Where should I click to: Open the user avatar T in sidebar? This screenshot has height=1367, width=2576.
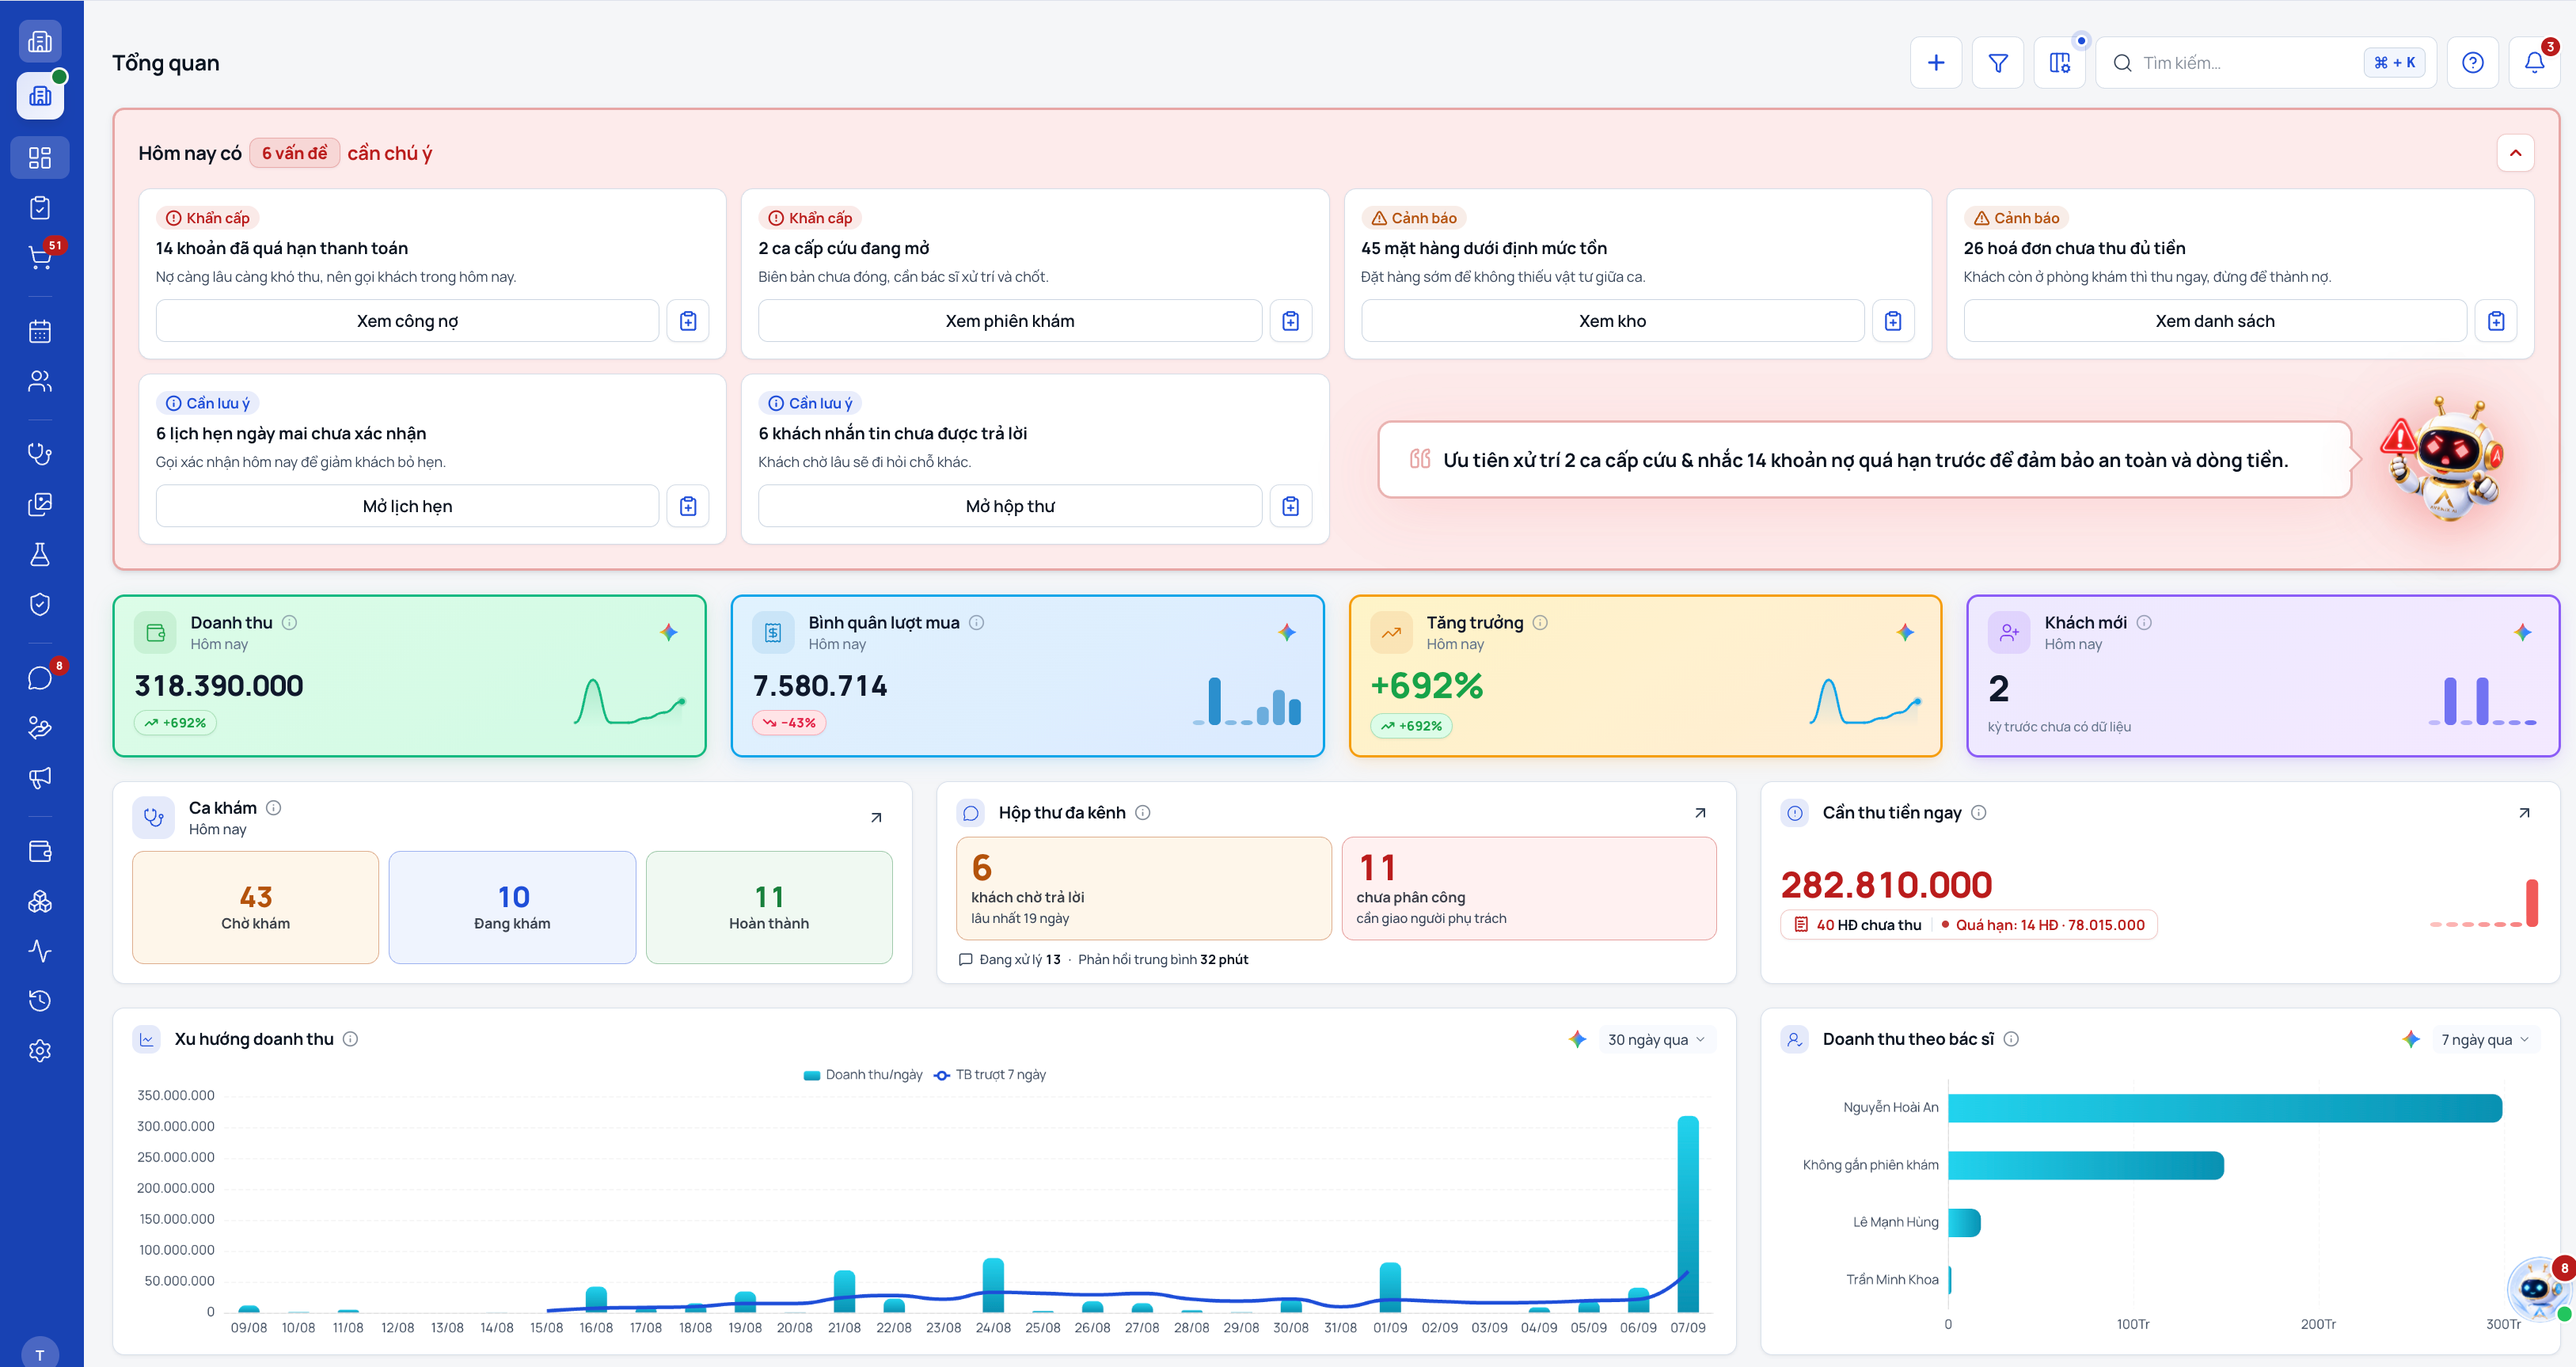point(40,1353)
